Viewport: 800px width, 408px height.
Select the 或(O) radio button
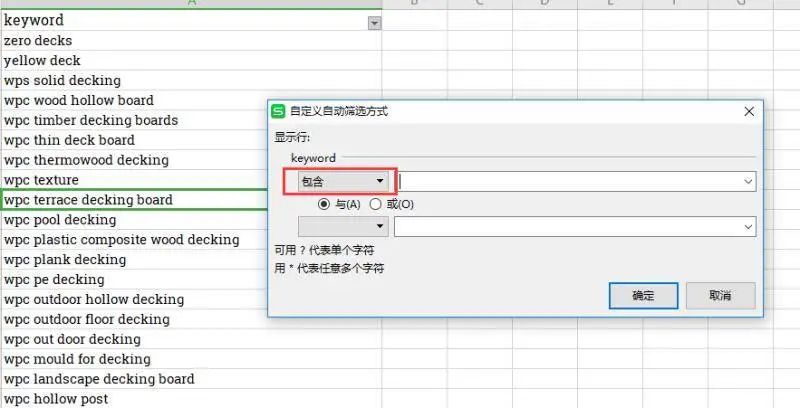point(376,204)
